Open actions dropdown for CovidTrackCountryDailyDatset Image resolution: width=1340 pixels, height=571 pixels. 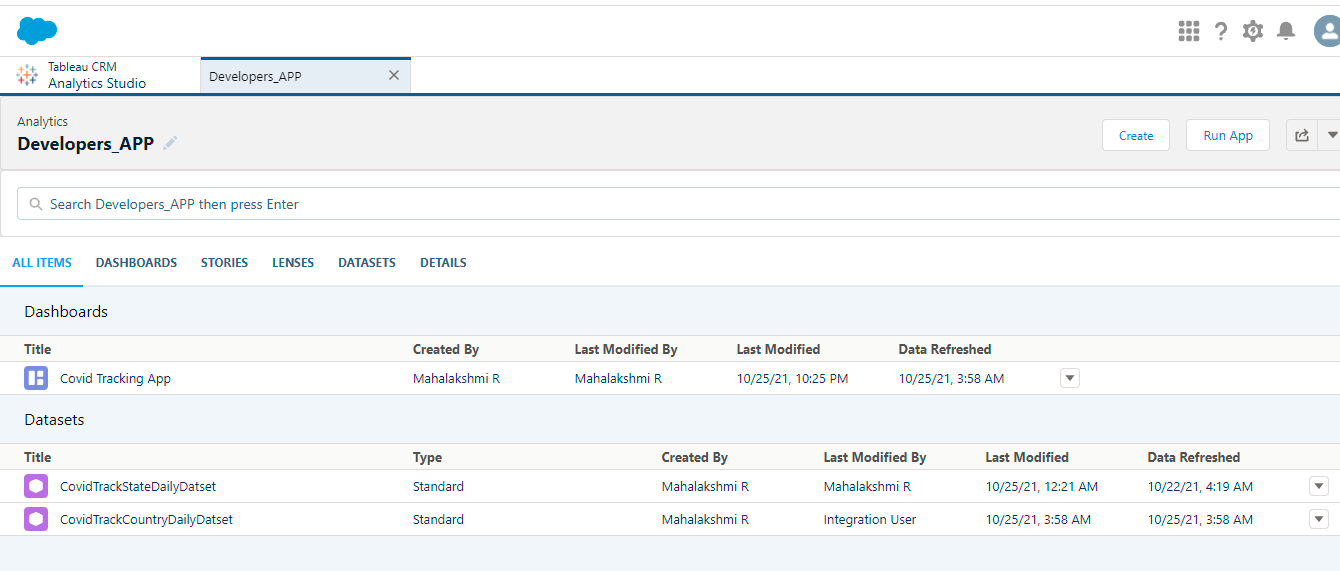1319,519
